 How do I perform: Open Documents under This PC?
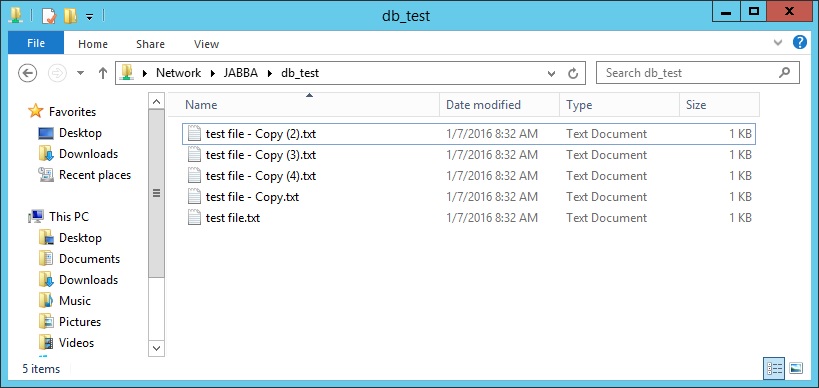89,259
